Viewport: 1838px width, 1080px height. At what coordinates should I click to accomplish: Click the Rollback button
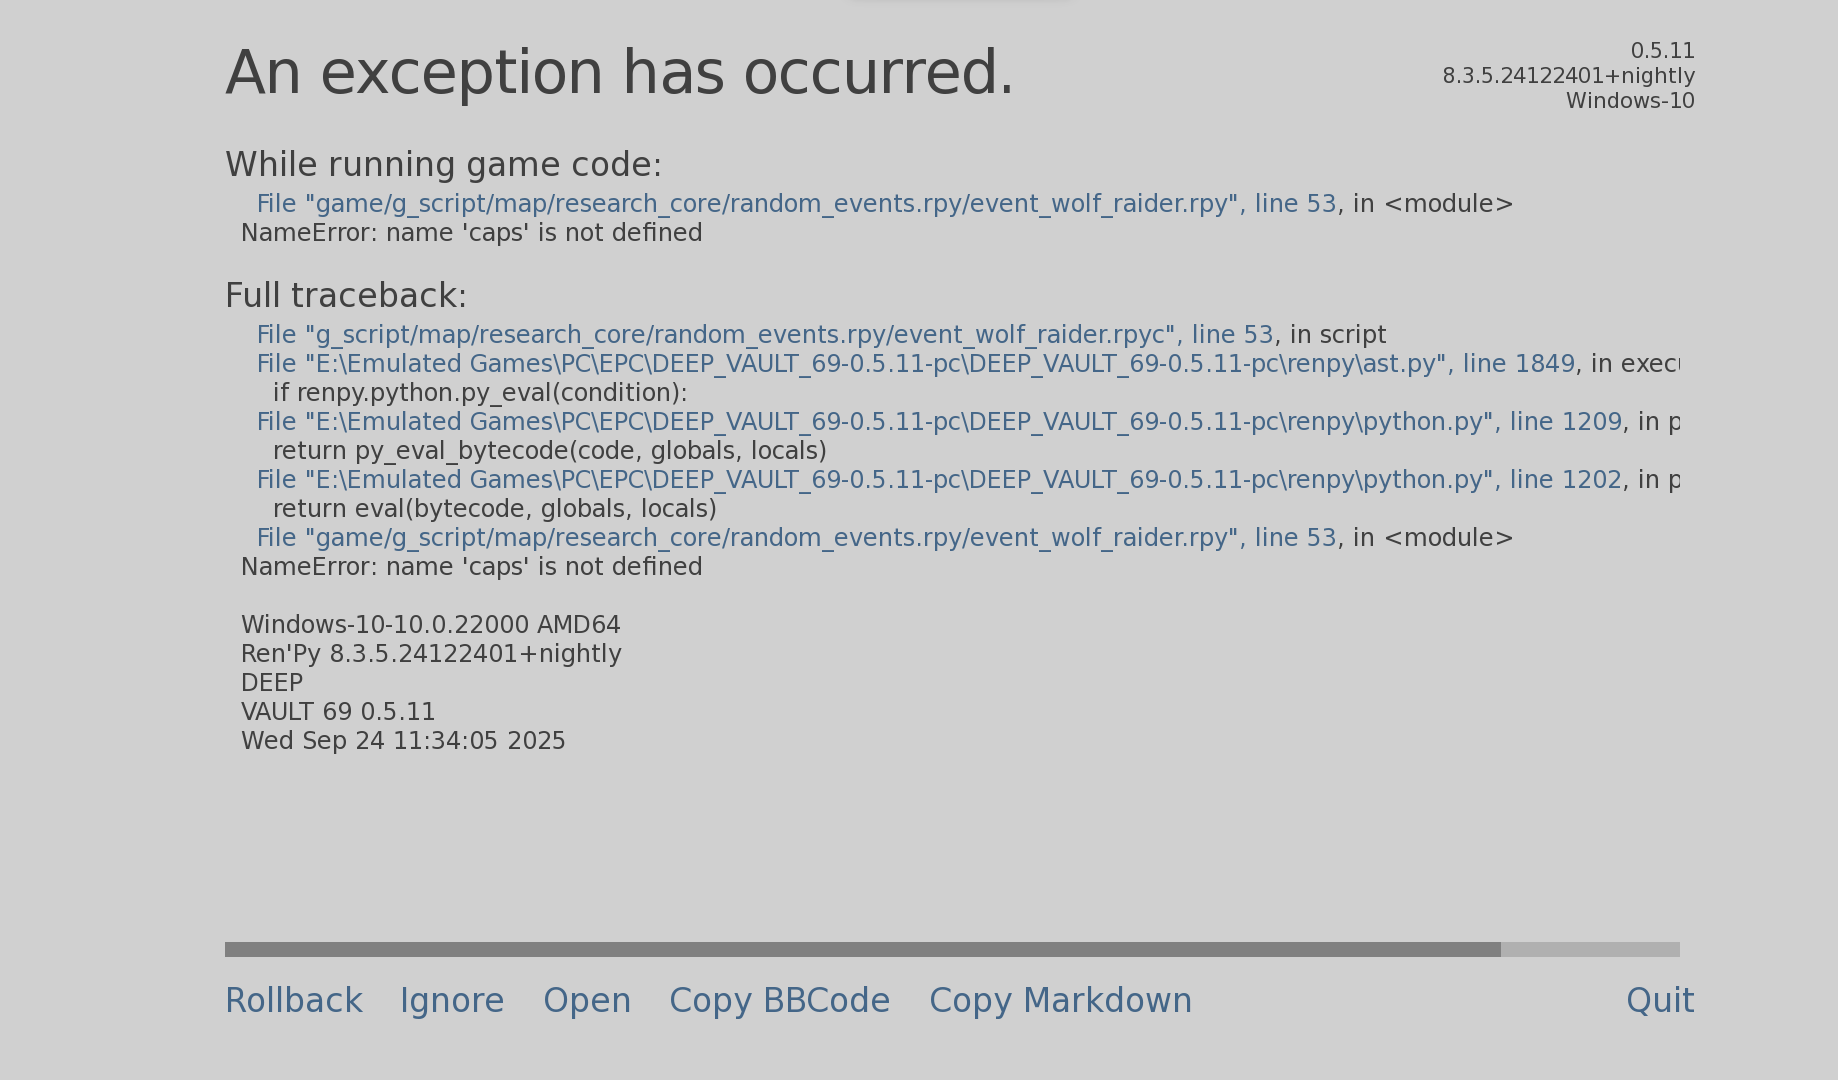tap(294, 1001)
